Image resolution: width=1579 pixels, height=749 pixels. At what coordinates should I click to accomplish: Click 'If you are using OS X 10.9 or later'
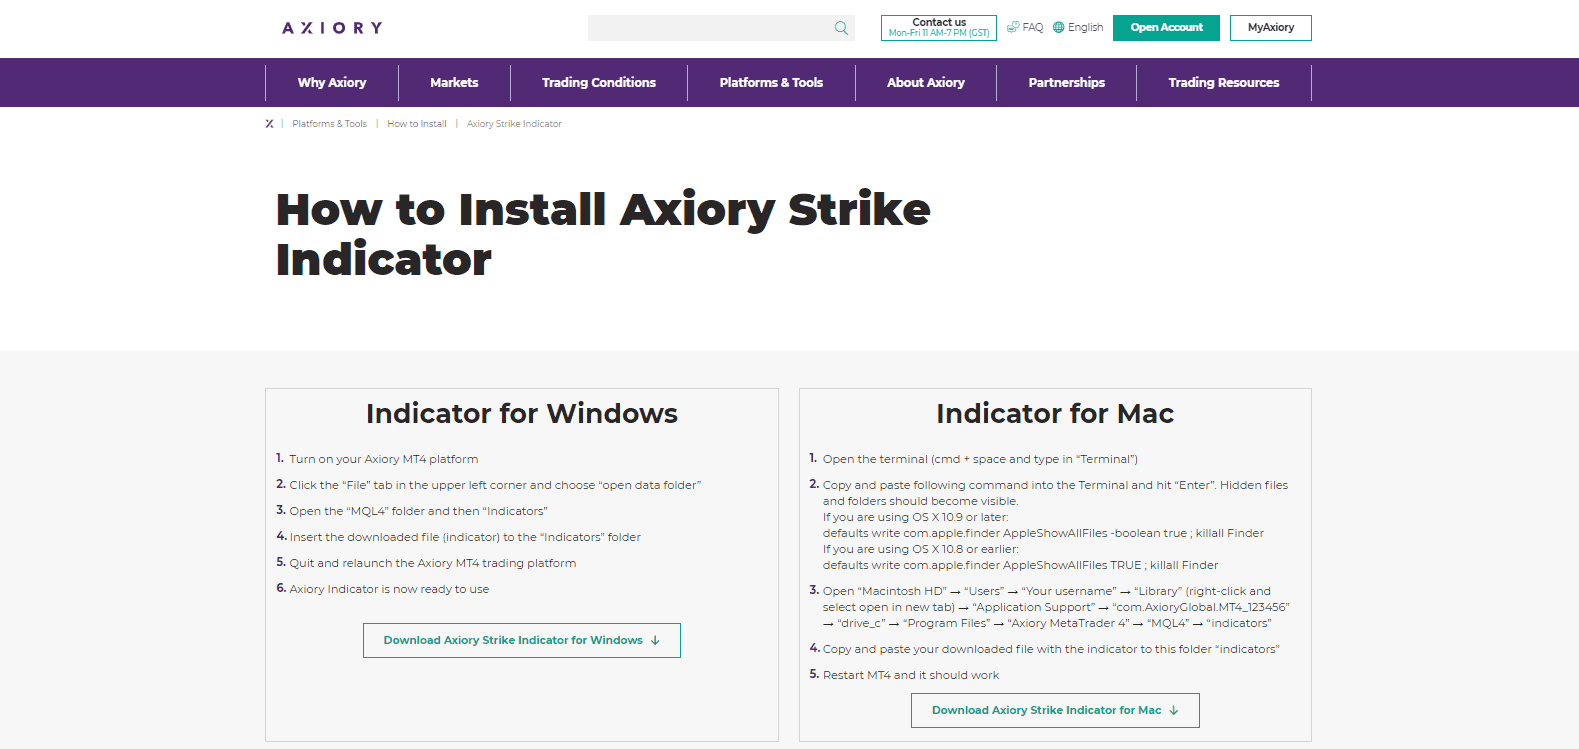coord(916,518)
